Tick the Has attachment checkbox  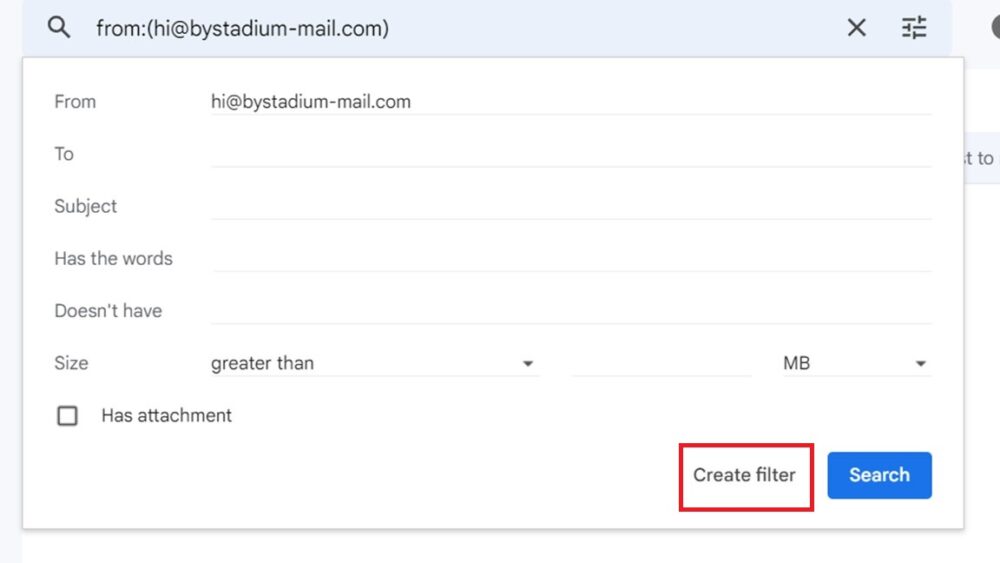click(x=67, y=416)
